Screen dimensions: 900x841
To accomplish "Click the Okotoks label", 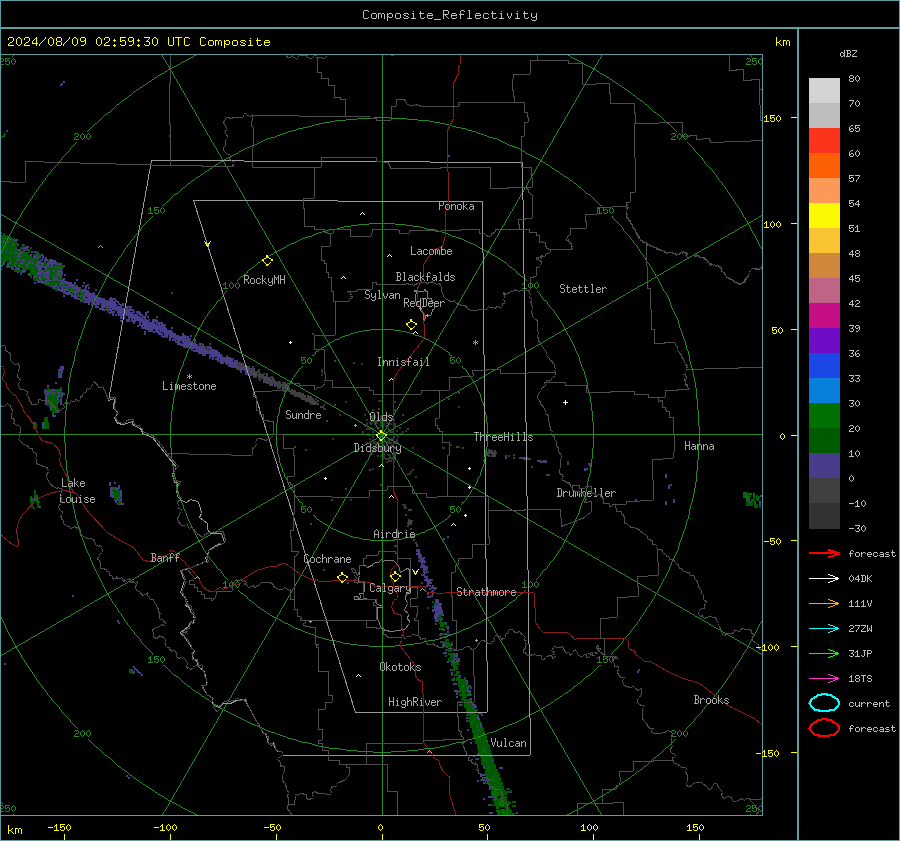I will [x=400, y=667].
